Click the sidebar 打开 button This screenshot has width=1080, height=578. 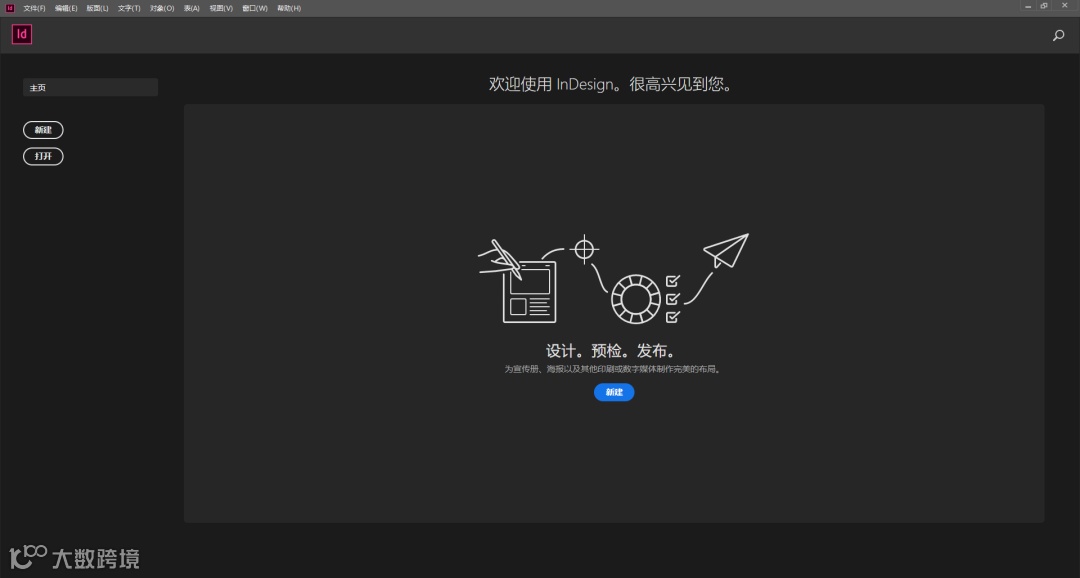(x=43, y=156)
